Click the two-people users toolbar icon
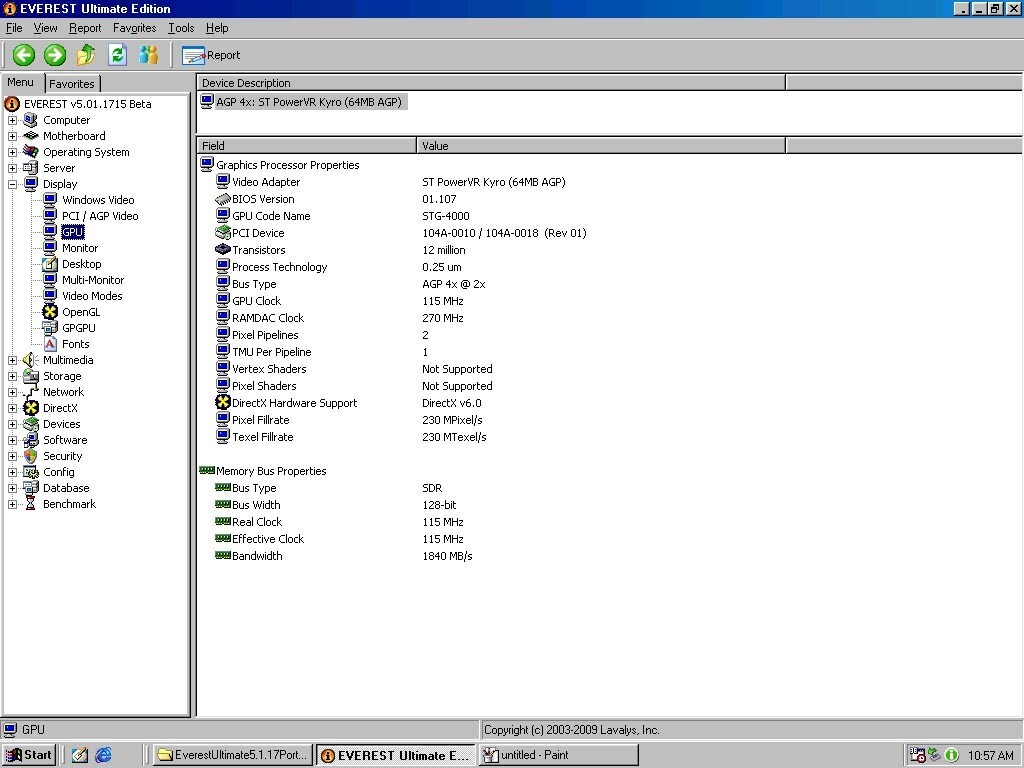This screenshot has width=1024, height=768. pyautogui.click(x=148, y=55)
